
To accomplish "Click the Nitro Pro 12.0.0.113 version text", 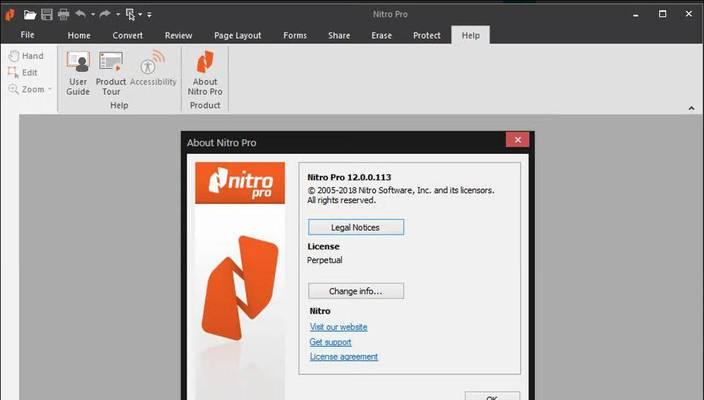I will tap(349, 177).
